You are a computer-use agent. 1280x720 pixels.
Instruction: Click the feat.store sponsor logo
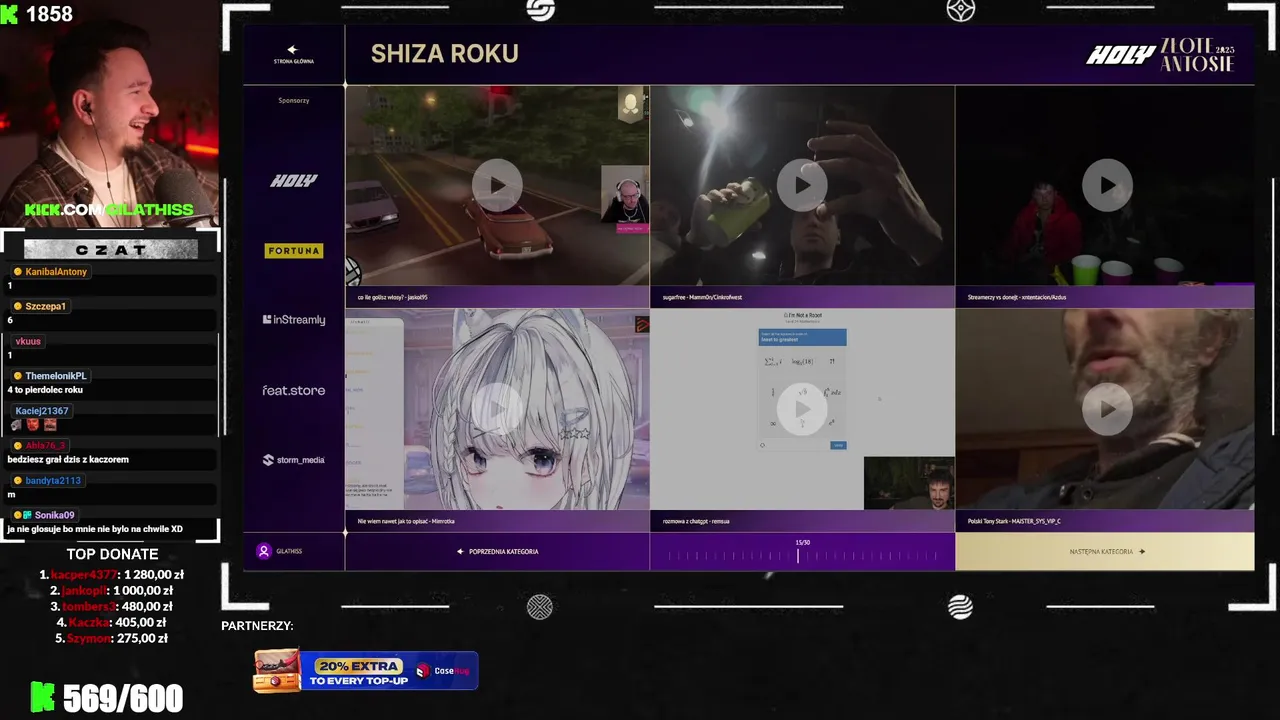point(294,390)
